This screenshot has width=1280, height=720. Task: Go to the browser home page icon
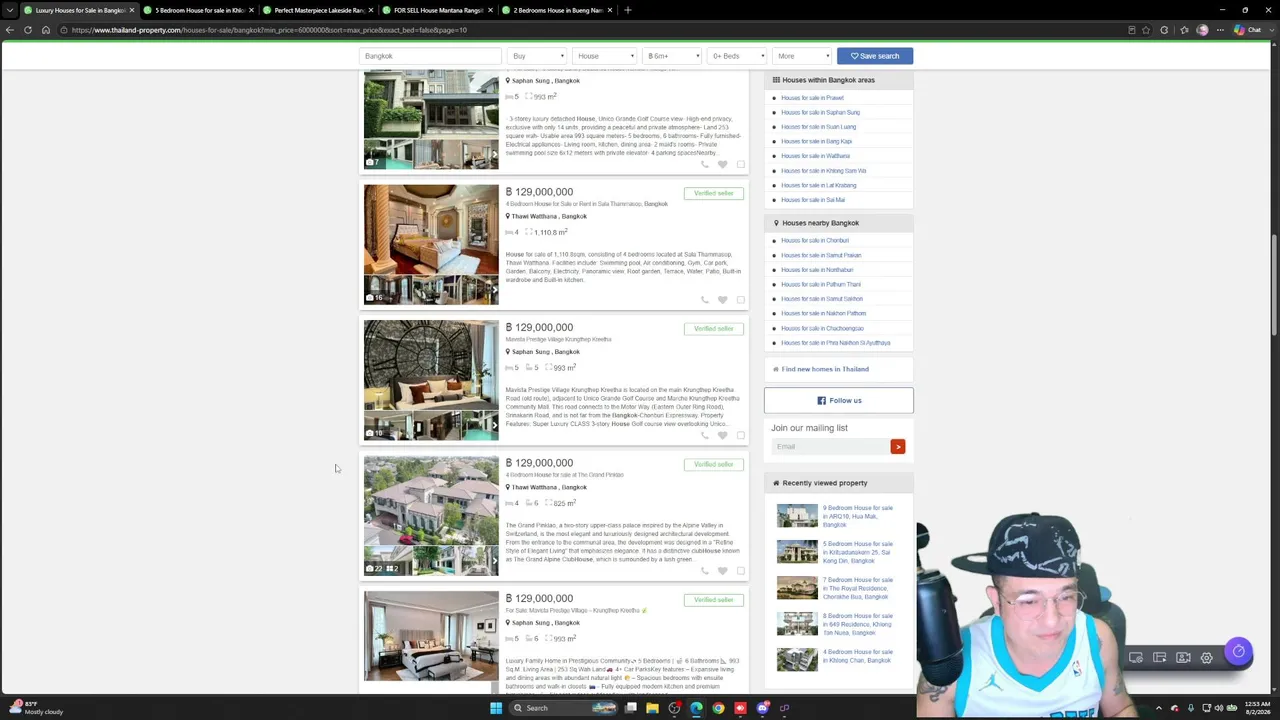click(x=46, y=30)
